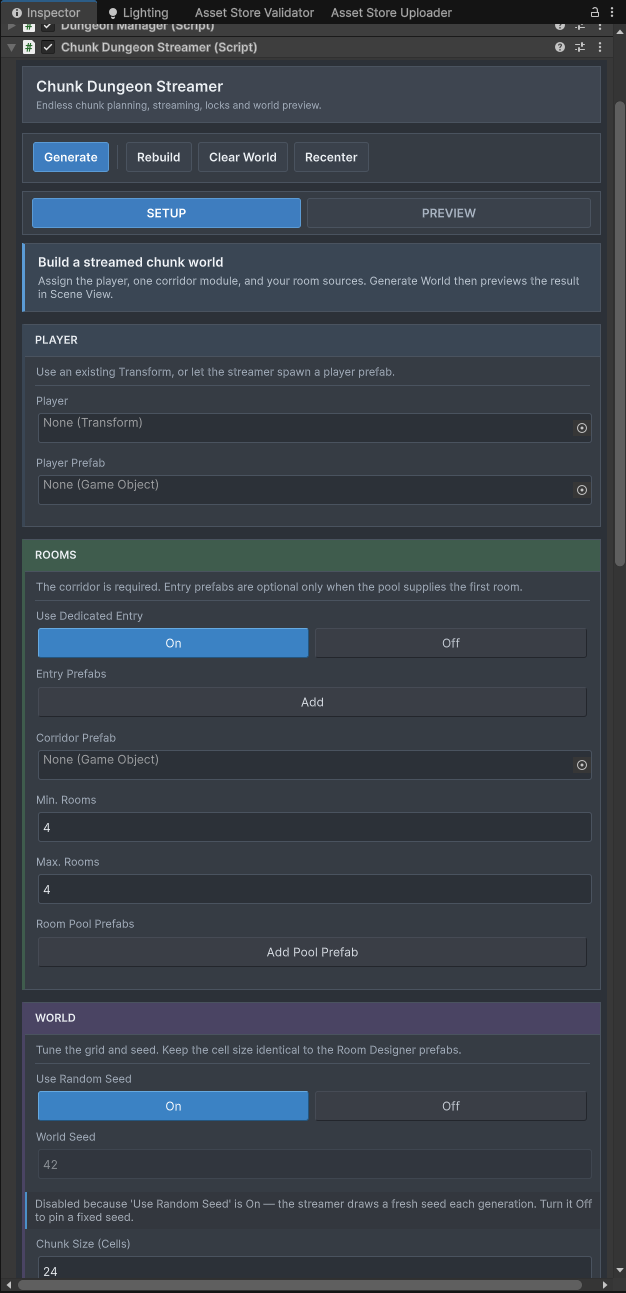Click the PLAYER section header
Screen dimensions: 626x1293
click(311, 340)
